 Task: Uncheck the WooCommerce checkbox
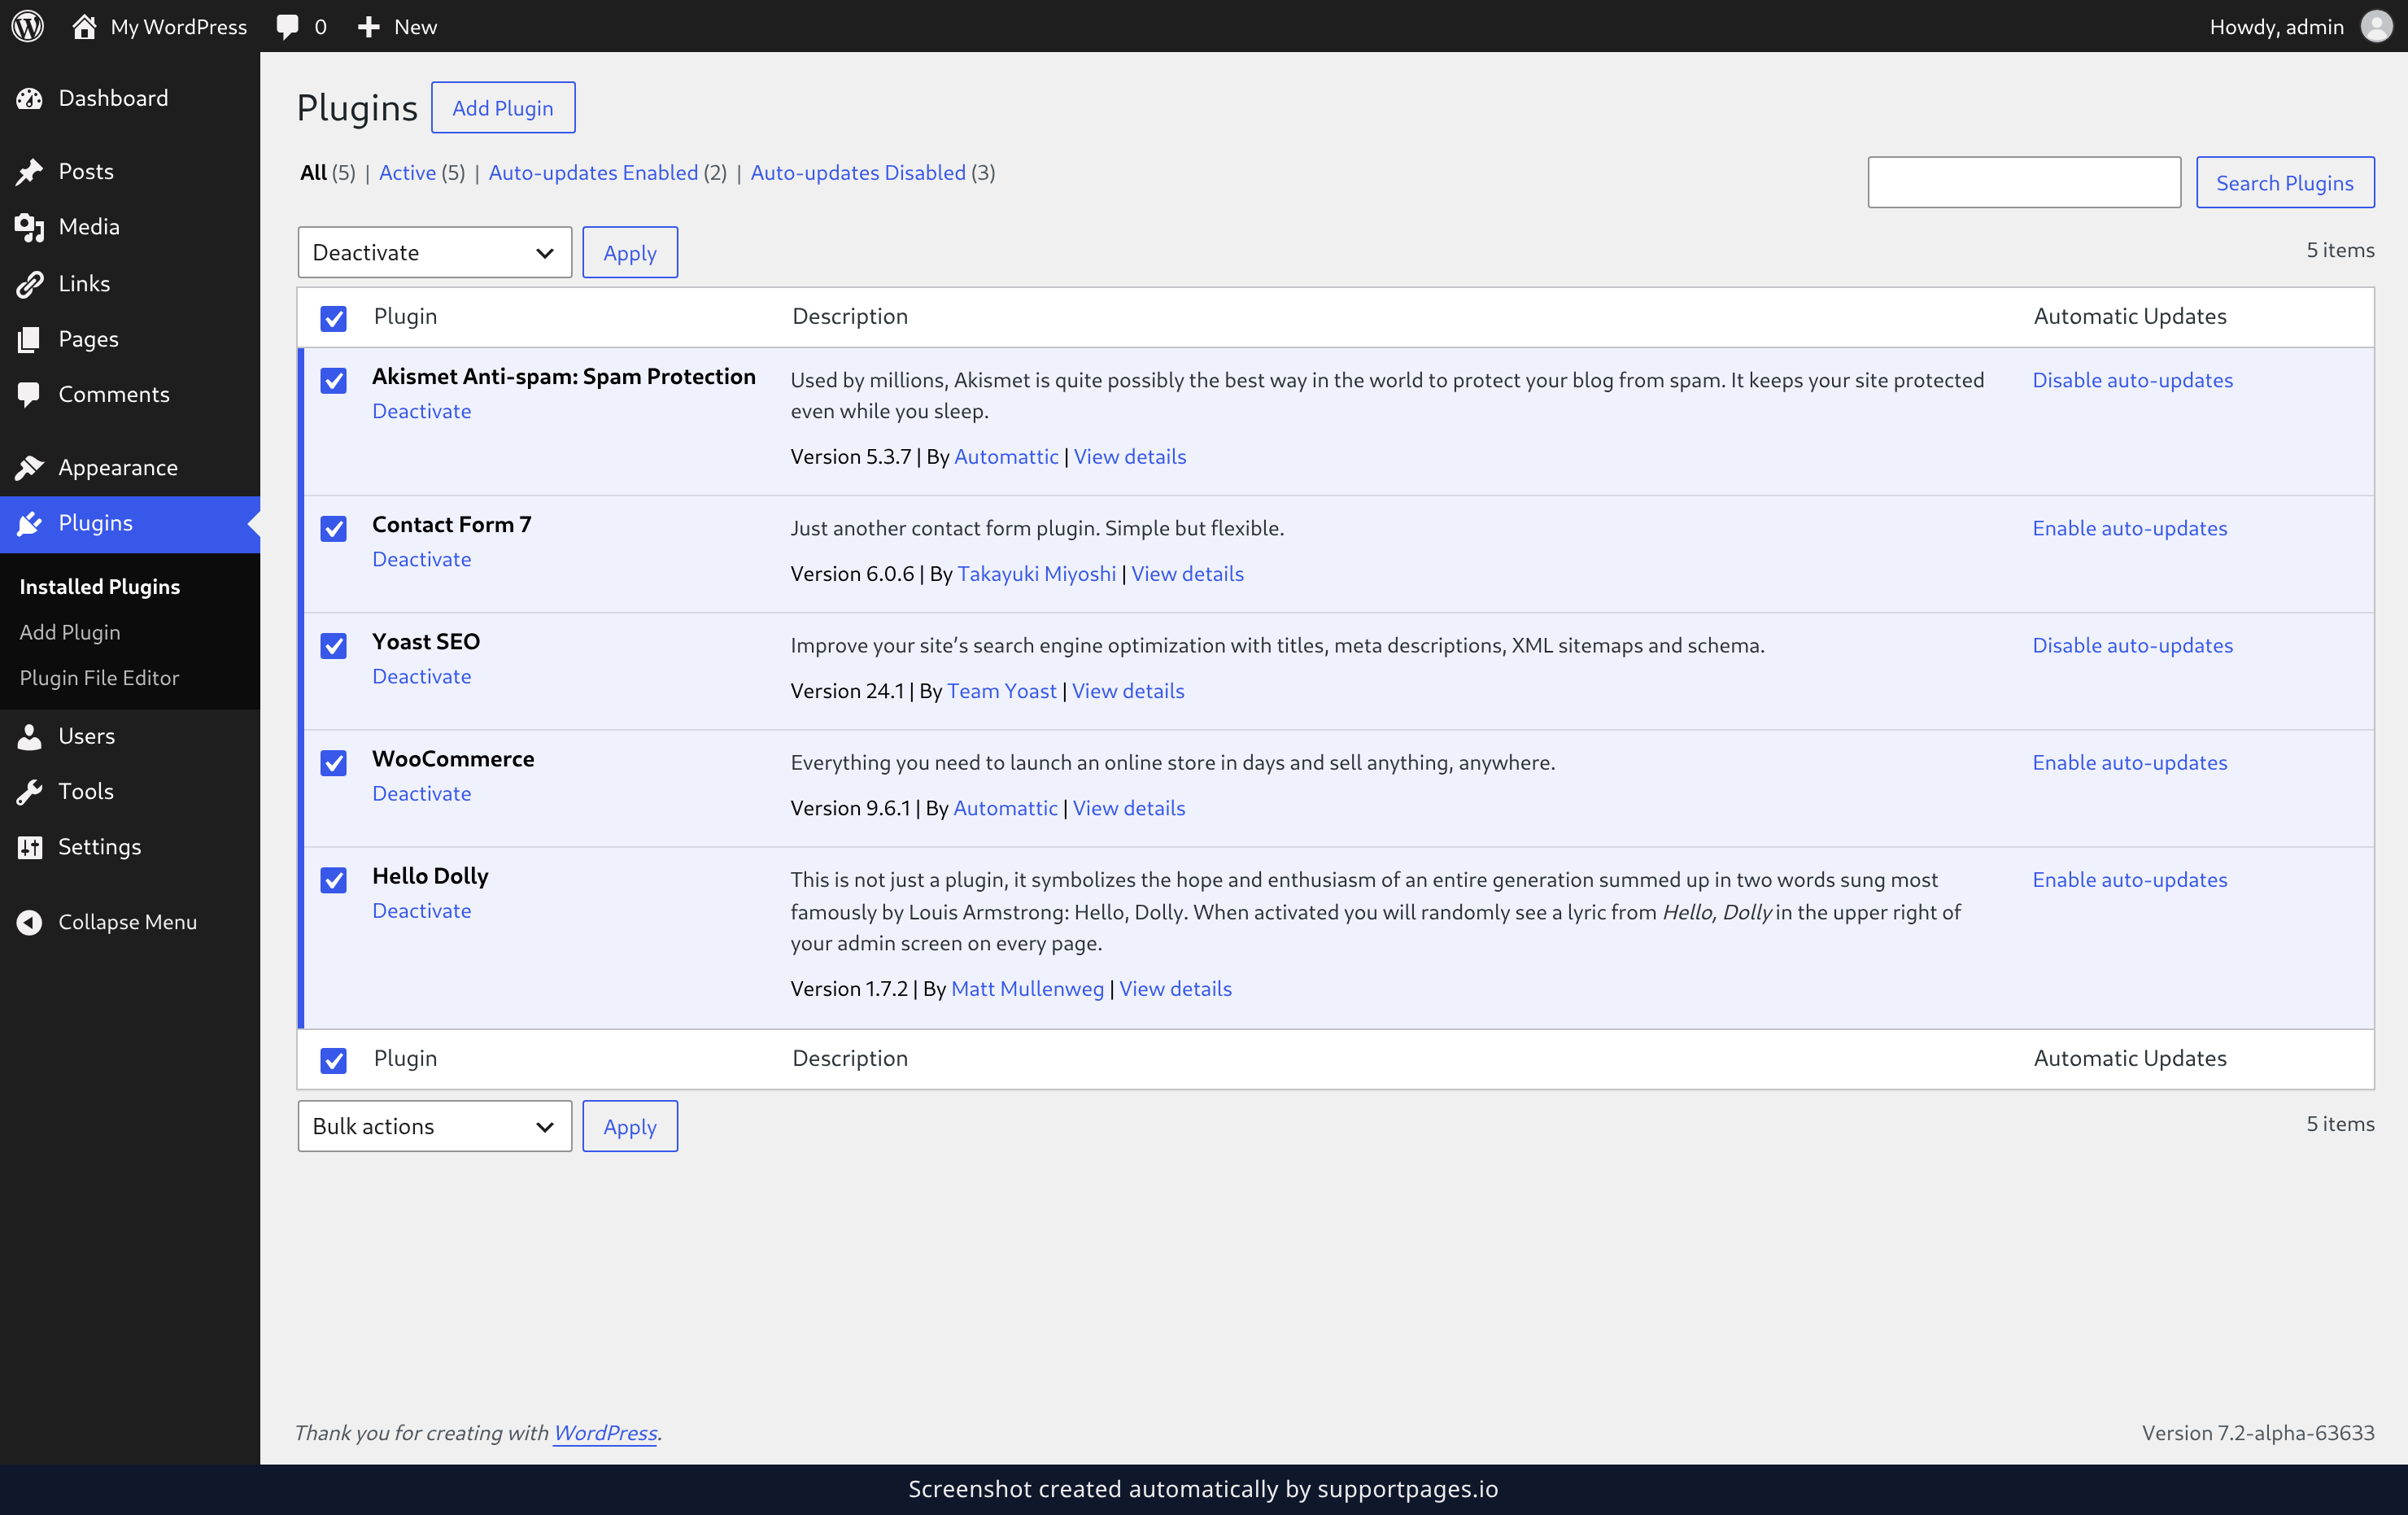point(333,762)
